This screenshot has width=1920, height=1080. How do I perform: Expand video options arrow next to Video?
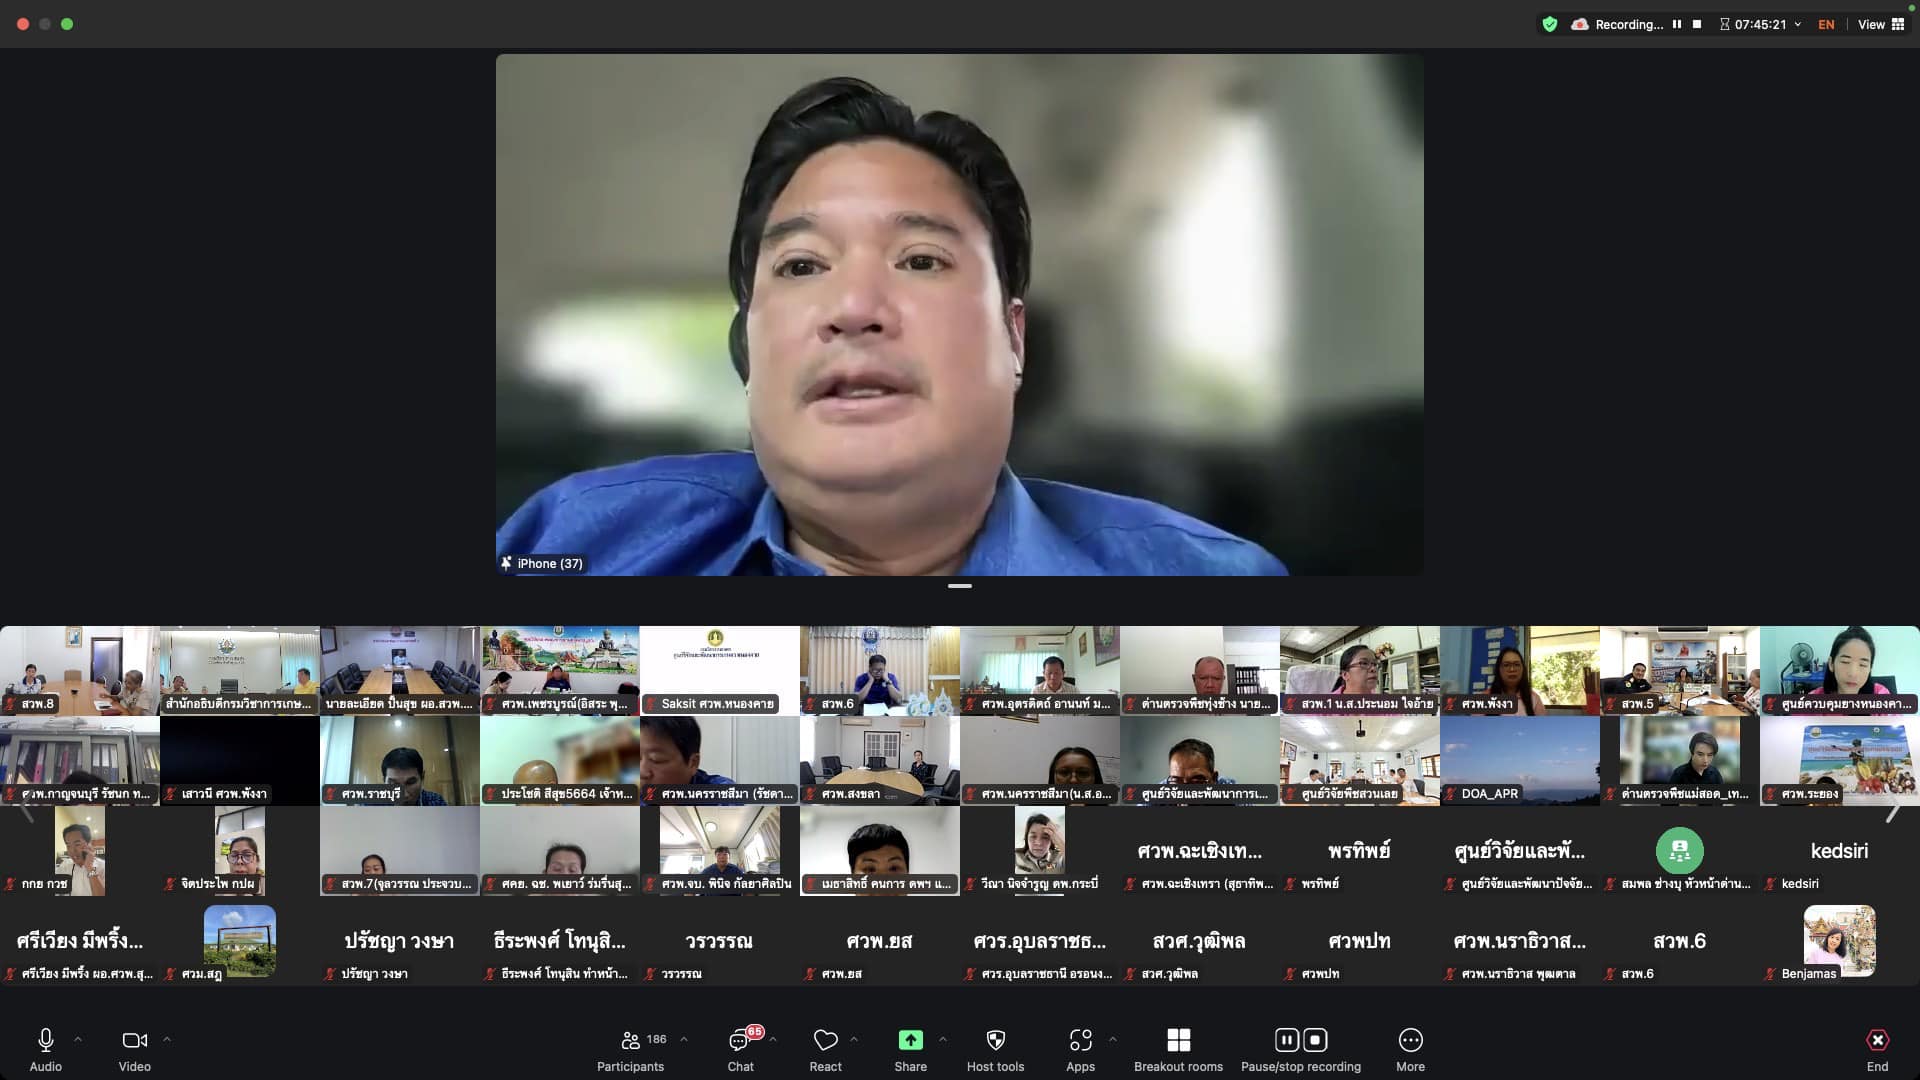click(167, 1039)
